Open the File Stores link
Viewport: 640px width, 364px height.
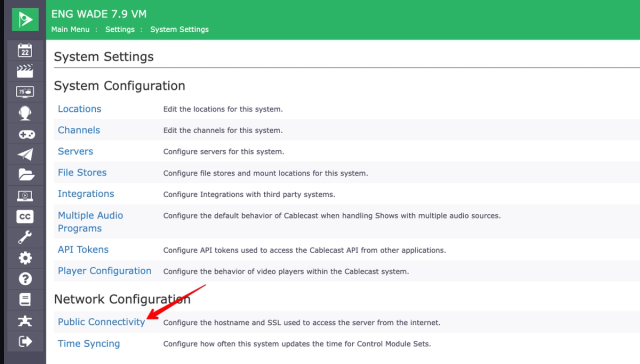(82, 173)
